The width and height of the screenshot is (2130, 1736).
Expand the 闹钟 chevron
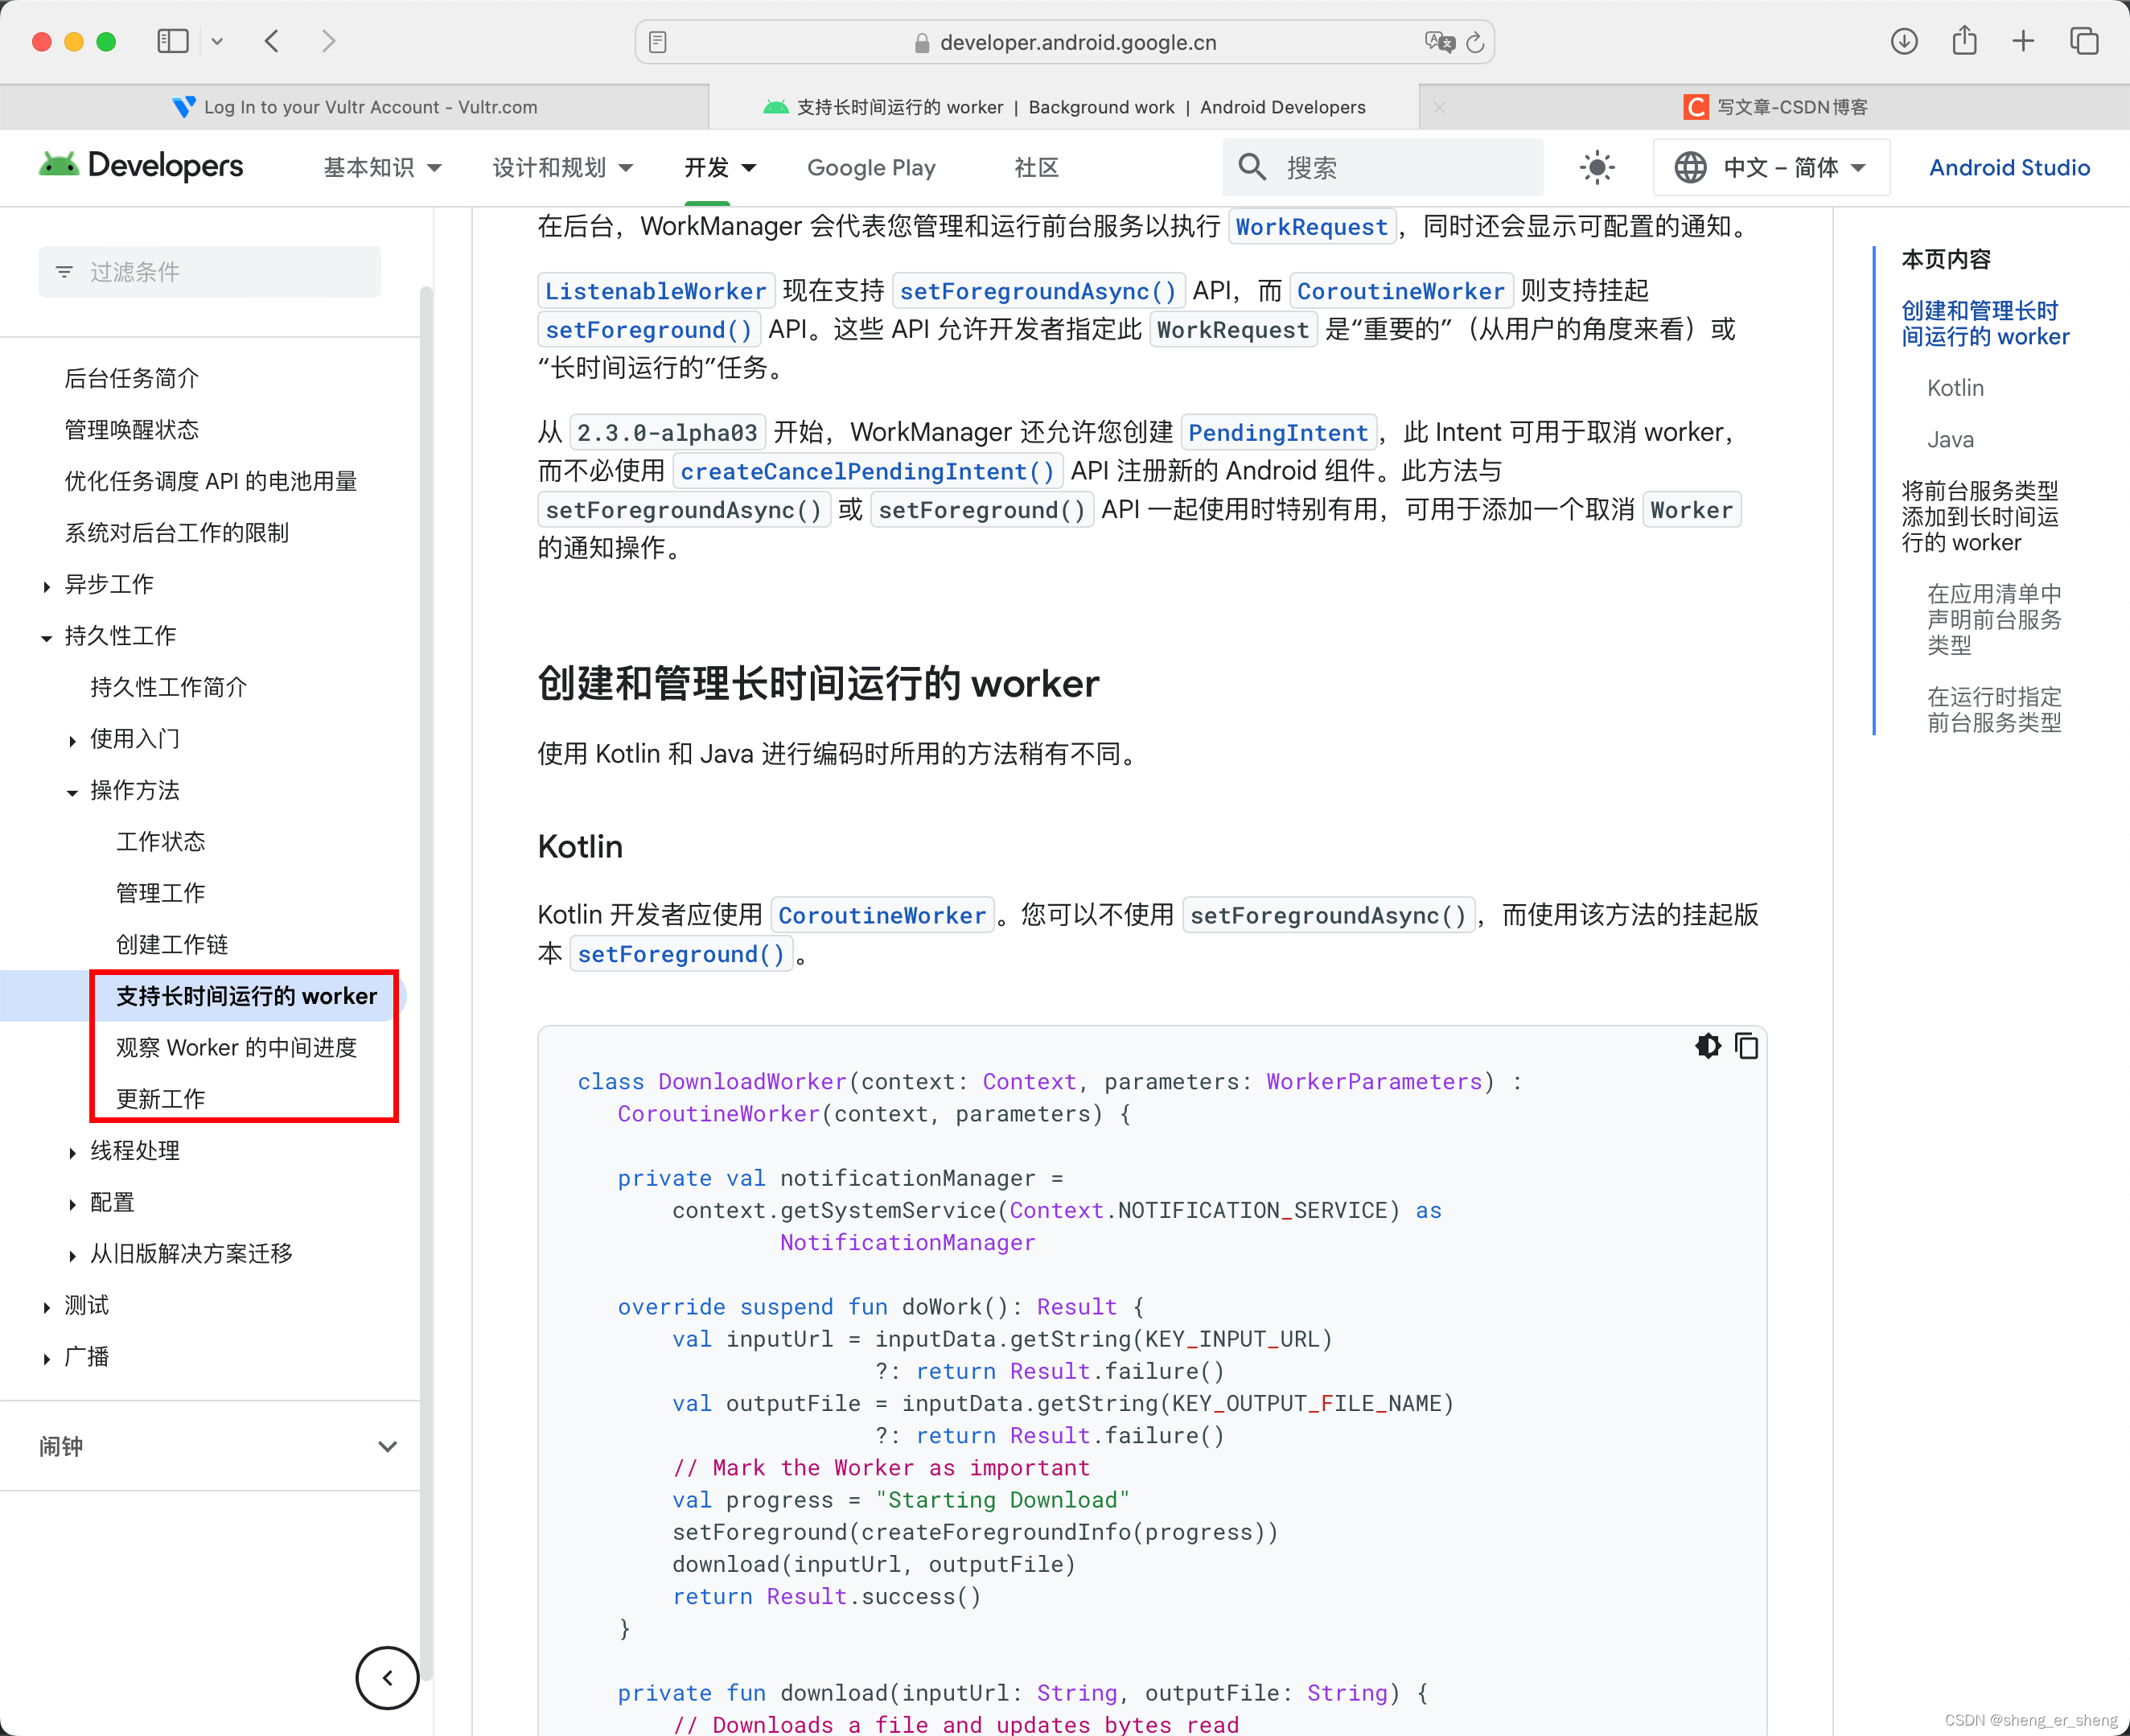coord(388,1446)
